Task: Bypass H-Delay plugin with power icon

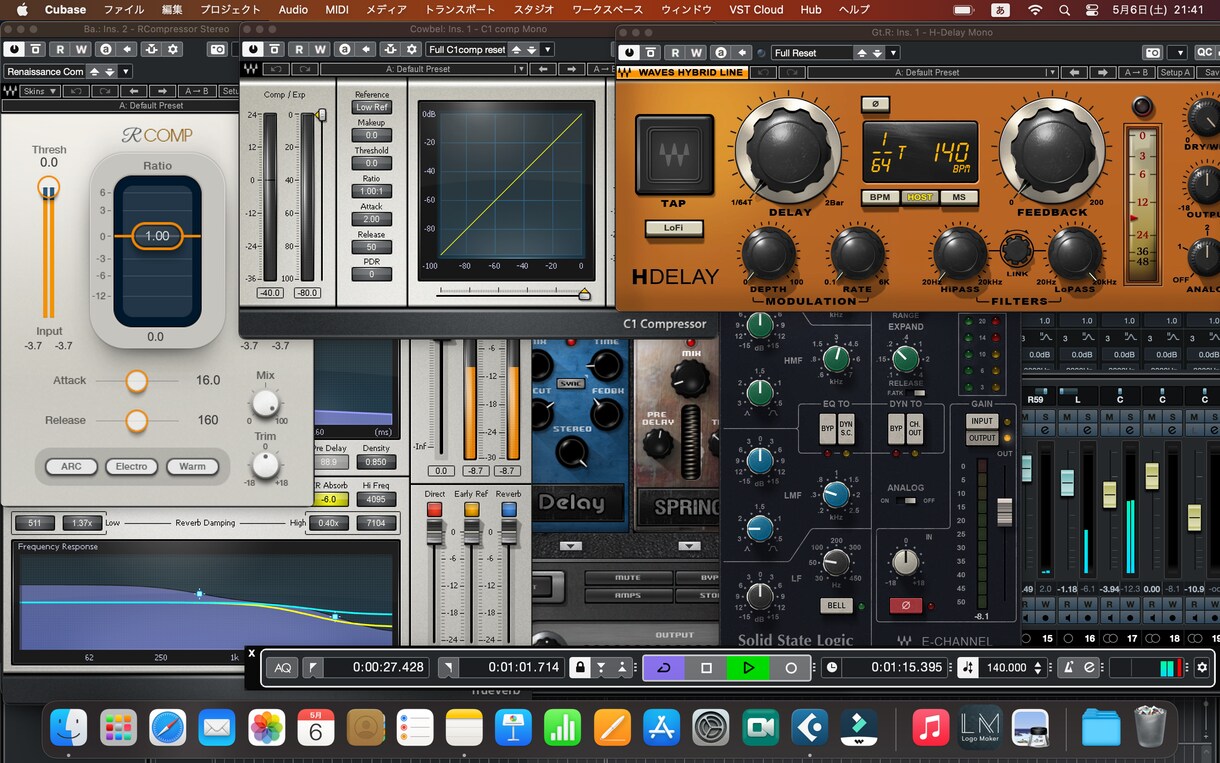Action: coord(629,53)
